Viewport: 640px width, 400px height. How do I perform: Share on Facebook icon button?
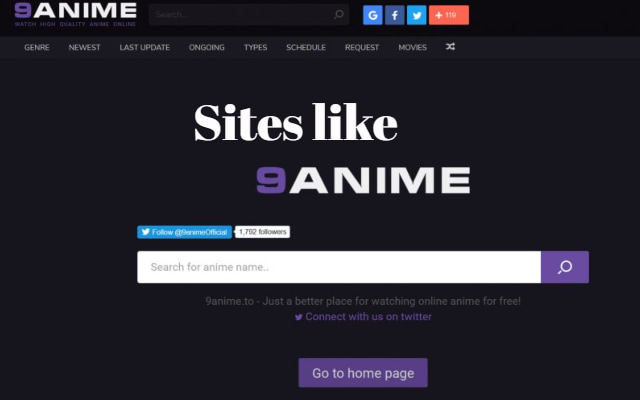tap(395, 15)
